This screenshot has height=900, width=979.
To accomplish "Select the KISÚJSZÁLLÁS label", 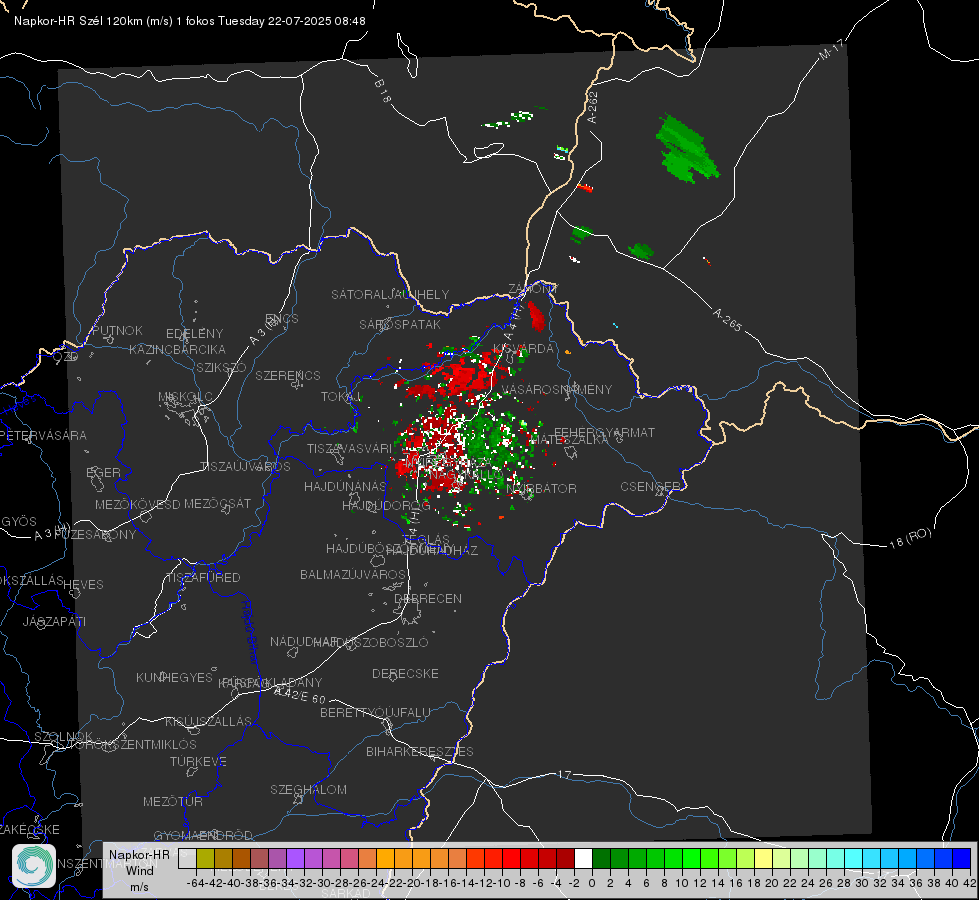I will pyautogui.click(x=209, y=721).
